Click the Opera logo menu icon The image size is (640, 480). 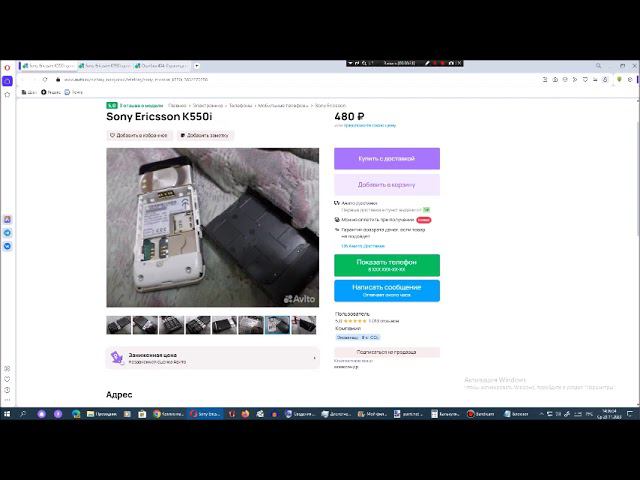click(7, 68)
